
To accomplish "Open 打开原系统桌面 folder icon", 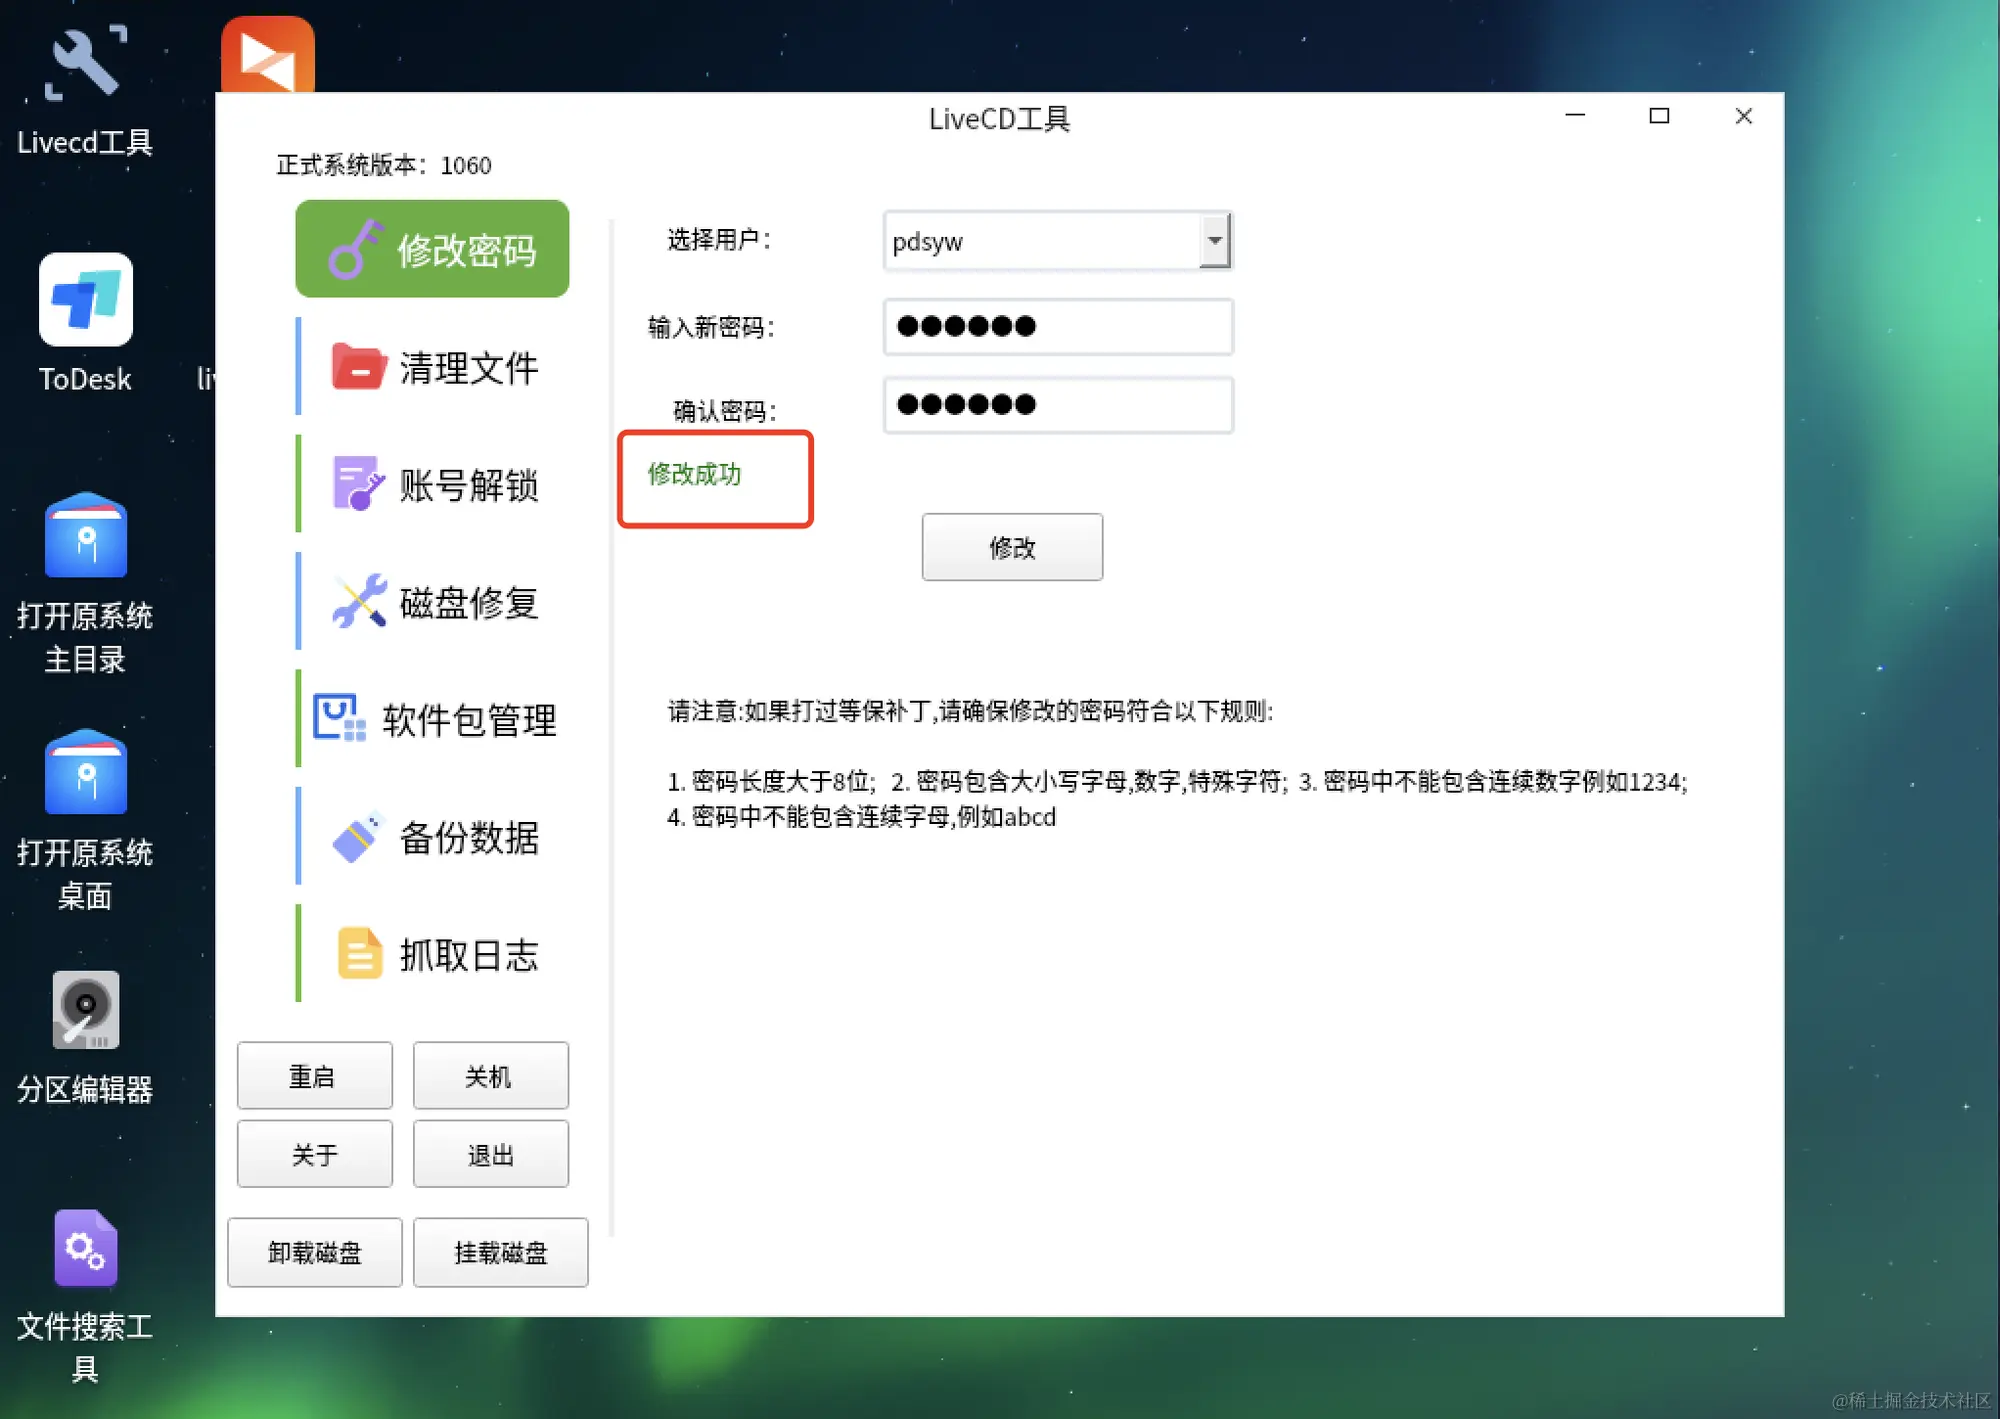I will pyautogui.click(x=85, y=773).
